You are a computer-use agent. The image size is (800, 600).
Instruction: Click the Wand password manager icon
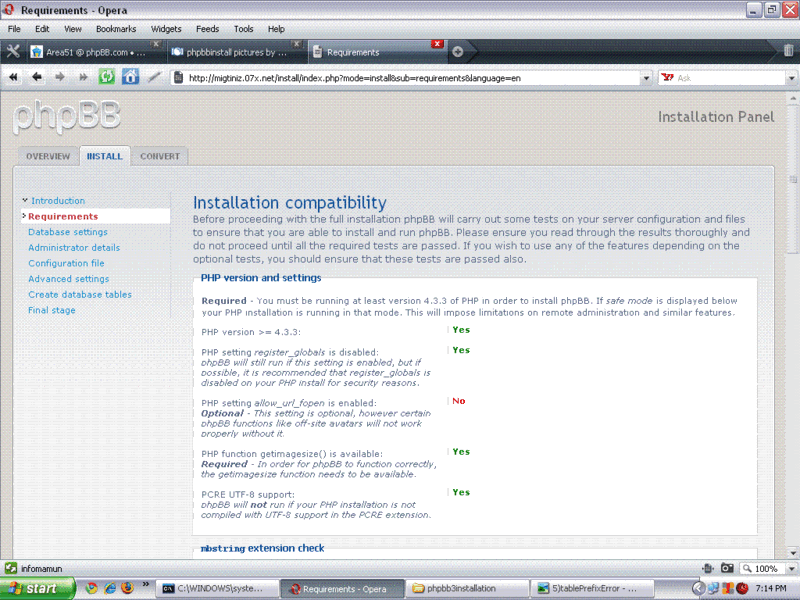[154, 77]
